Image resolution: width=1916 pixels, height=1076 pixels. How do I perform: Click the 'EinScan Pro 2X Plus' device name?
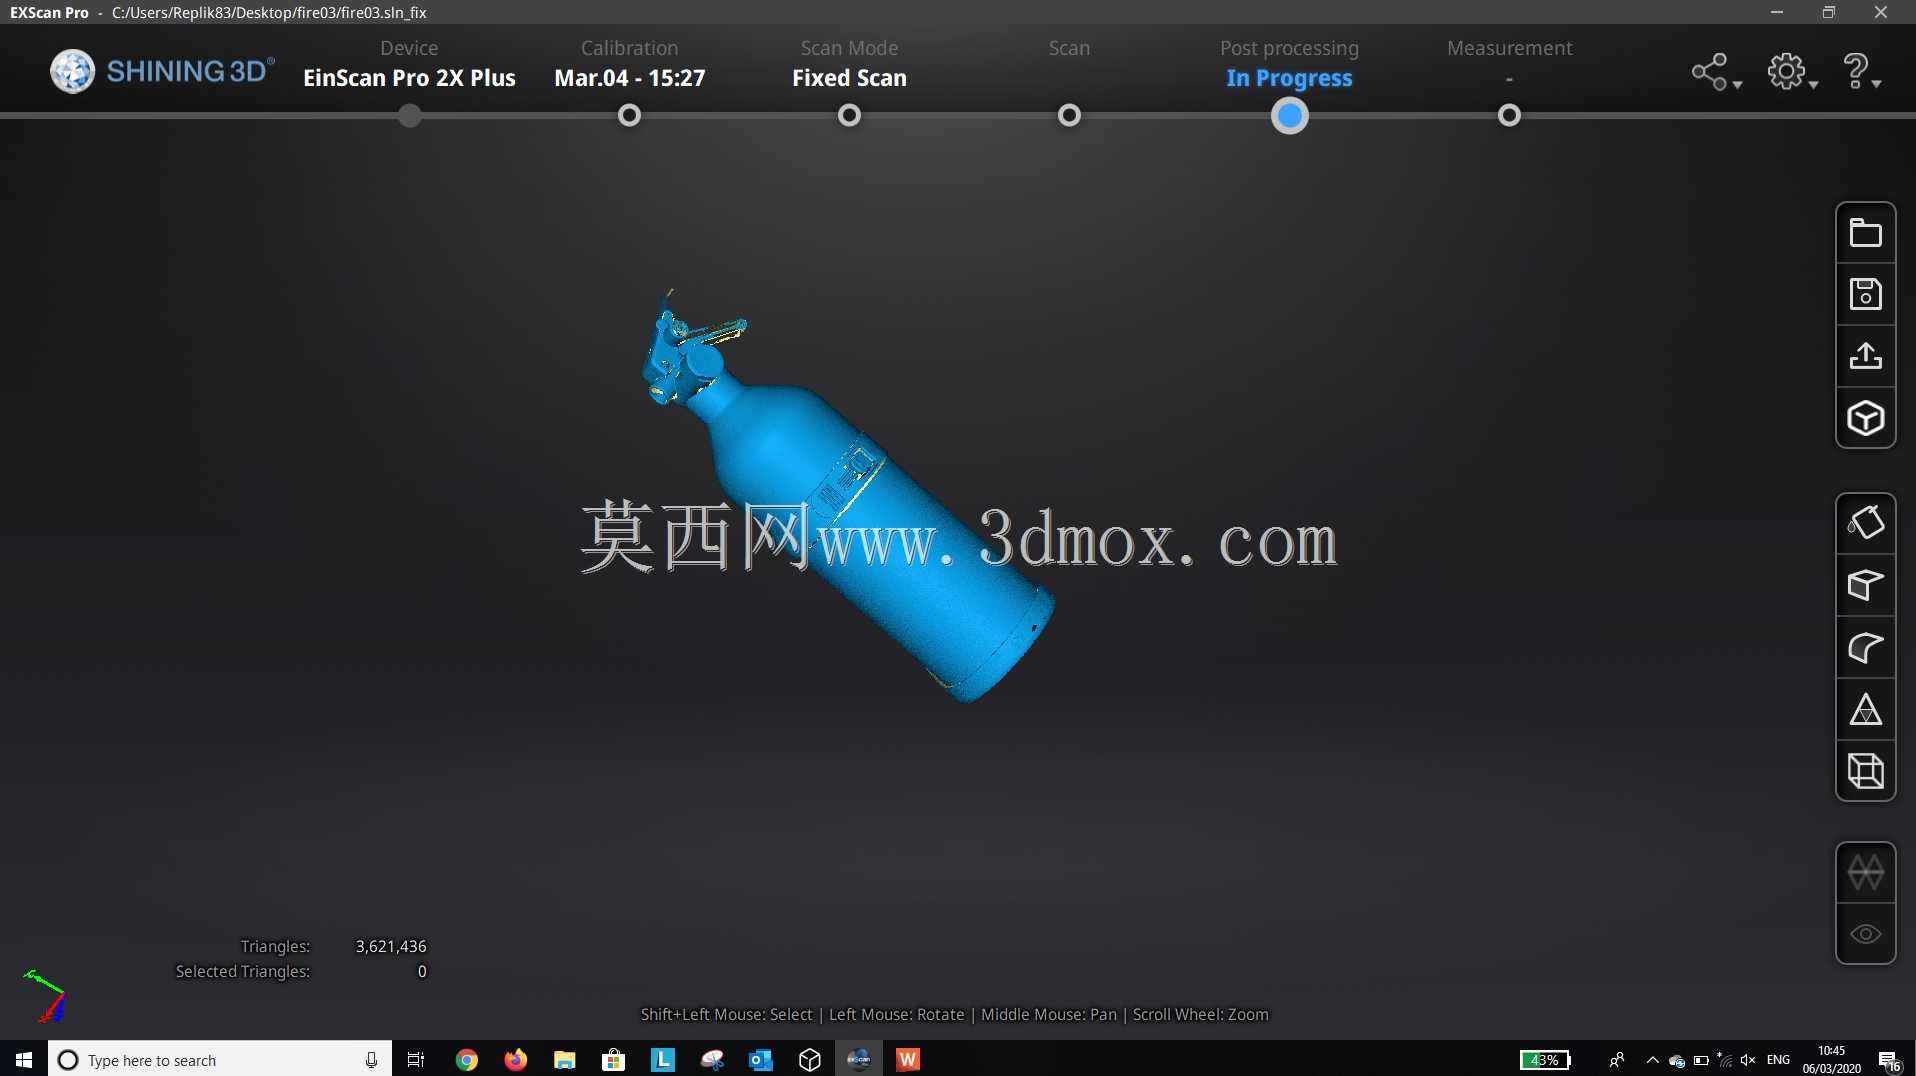(409, 78)
